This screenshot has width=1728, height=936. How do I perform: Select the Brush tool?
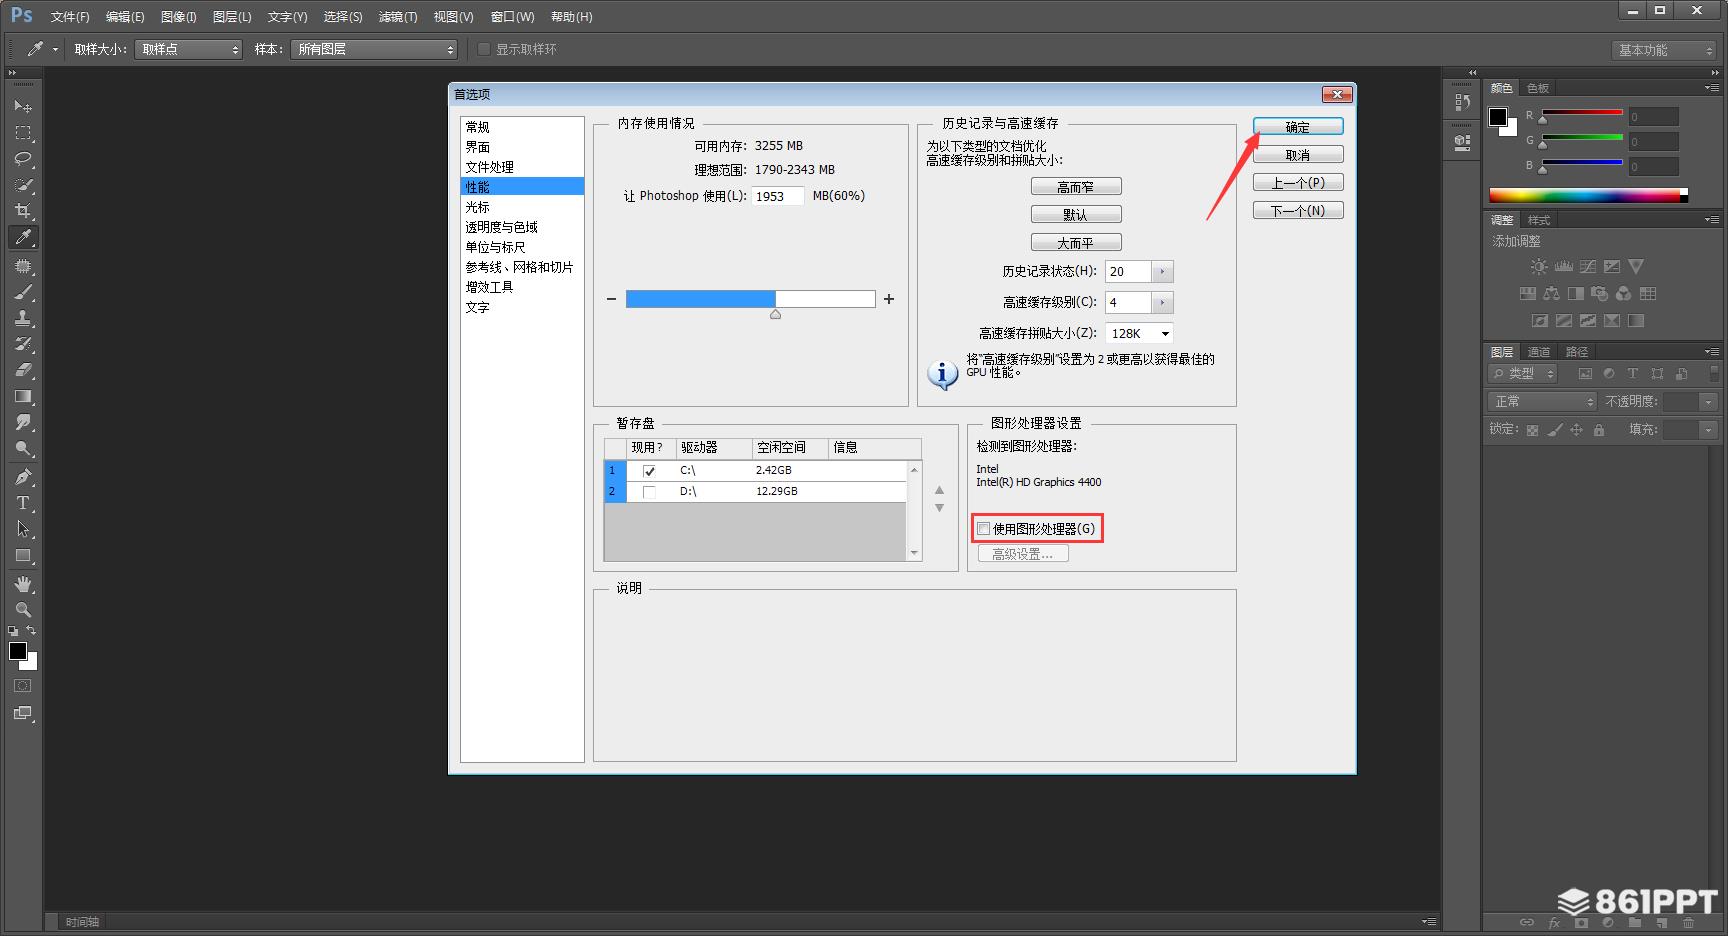click(x=23, y=292)
